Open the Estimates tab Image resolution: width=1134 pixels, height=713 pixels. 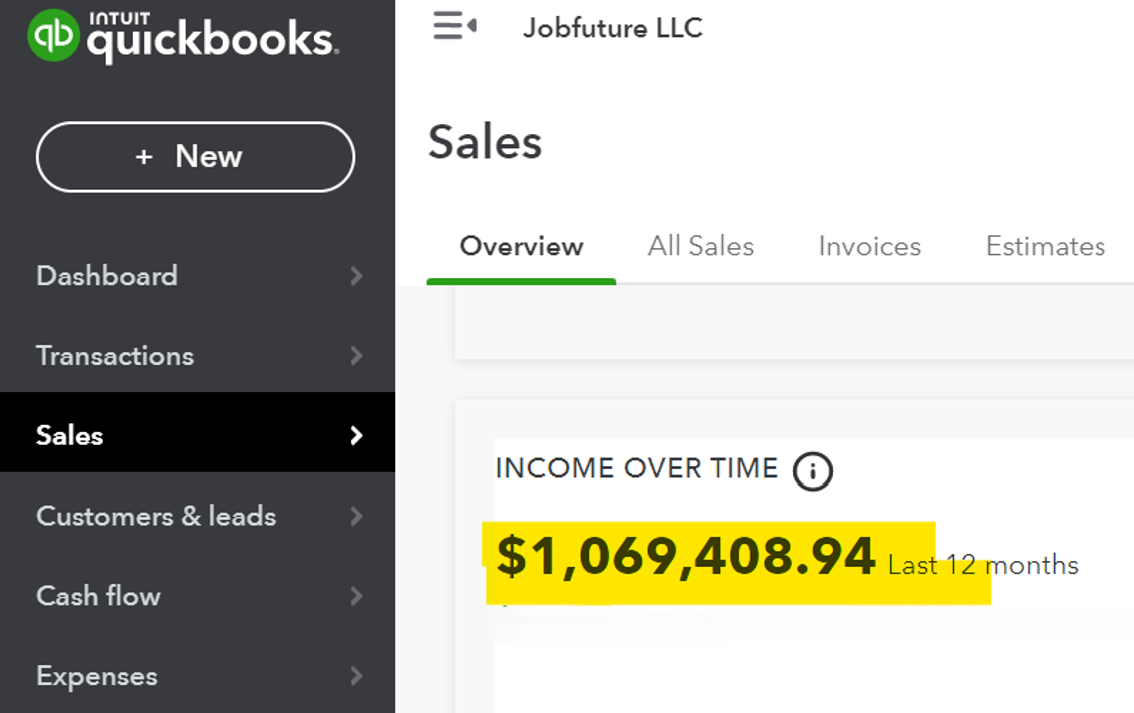[1045, 246]
